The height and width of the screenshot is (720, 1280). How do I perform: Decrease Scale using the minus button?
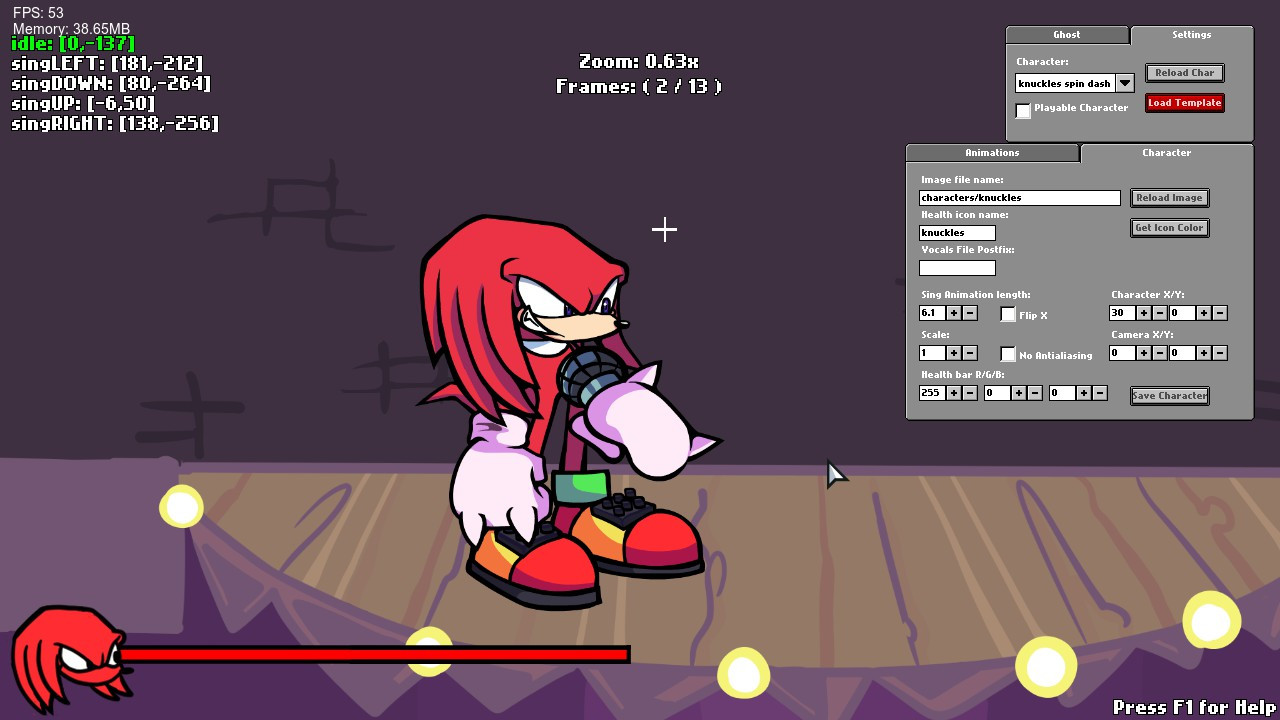click(970, 353)
